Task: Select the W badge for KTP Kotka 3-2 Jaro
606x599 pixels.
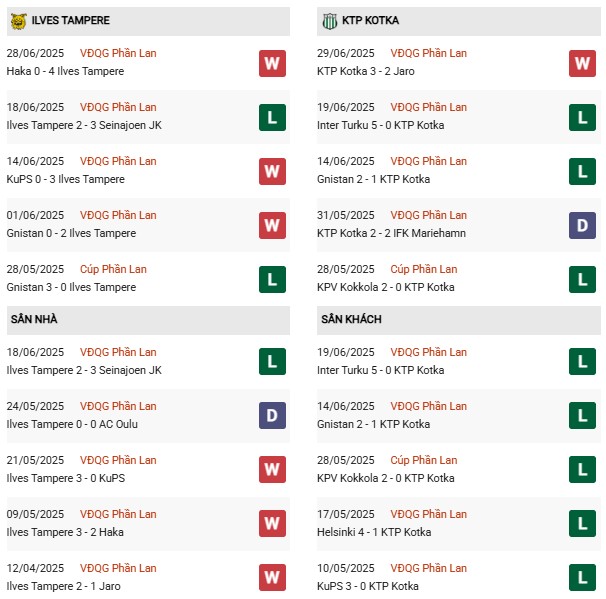Action: (x=582, y=63)
